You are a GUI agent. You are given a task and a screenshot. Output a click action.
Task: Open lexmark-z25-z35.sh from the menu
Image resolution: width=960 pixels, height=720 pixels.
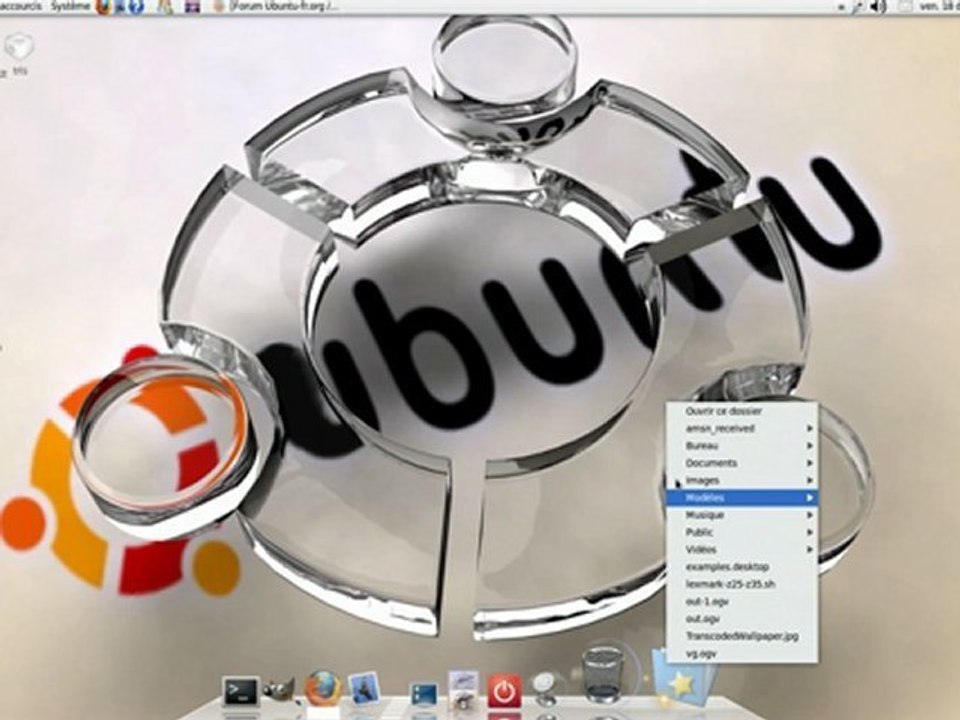click(742, 584)
